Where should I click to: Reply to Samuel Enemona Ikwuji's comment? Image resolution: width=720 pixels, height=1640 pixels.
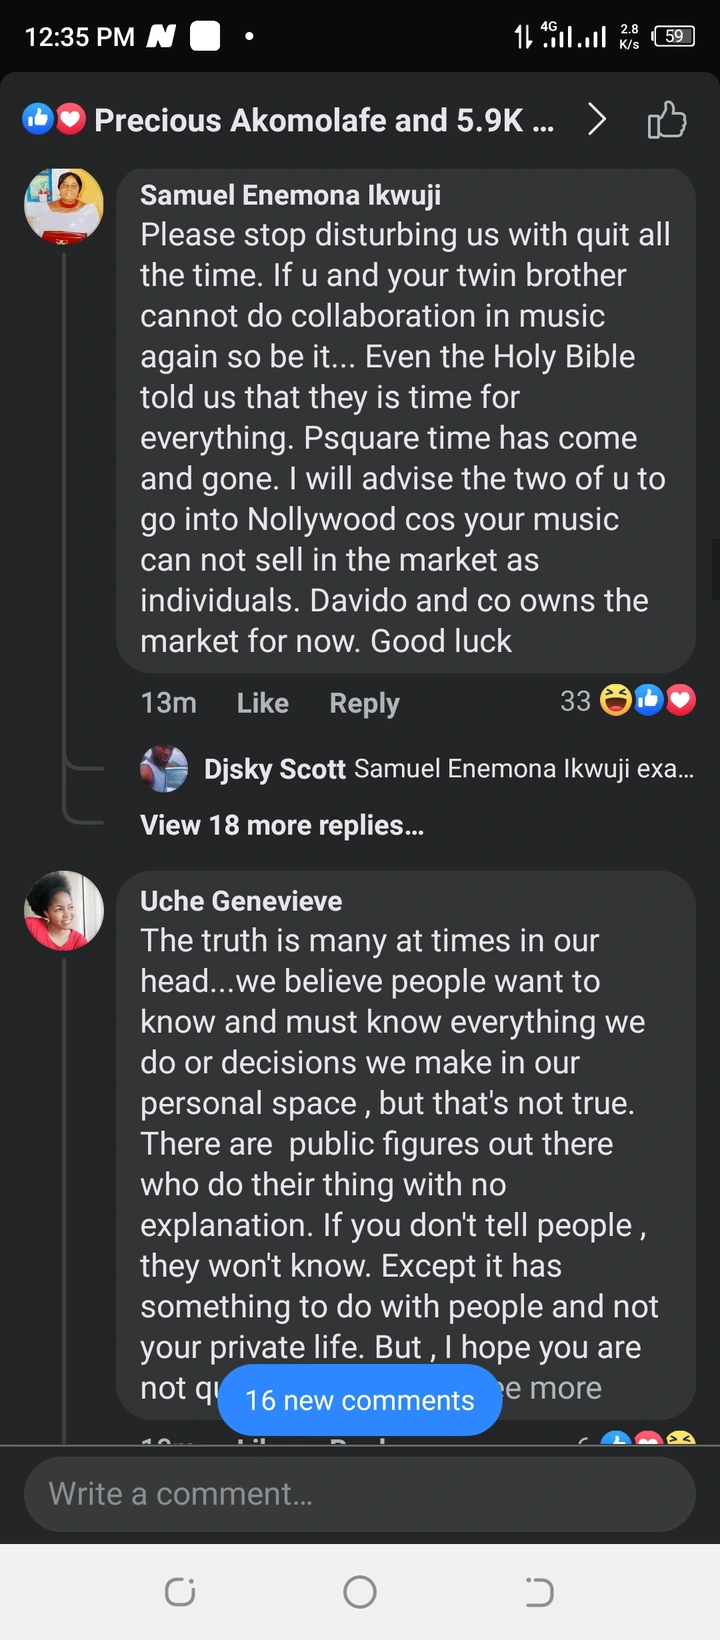[x=364, y=703]
